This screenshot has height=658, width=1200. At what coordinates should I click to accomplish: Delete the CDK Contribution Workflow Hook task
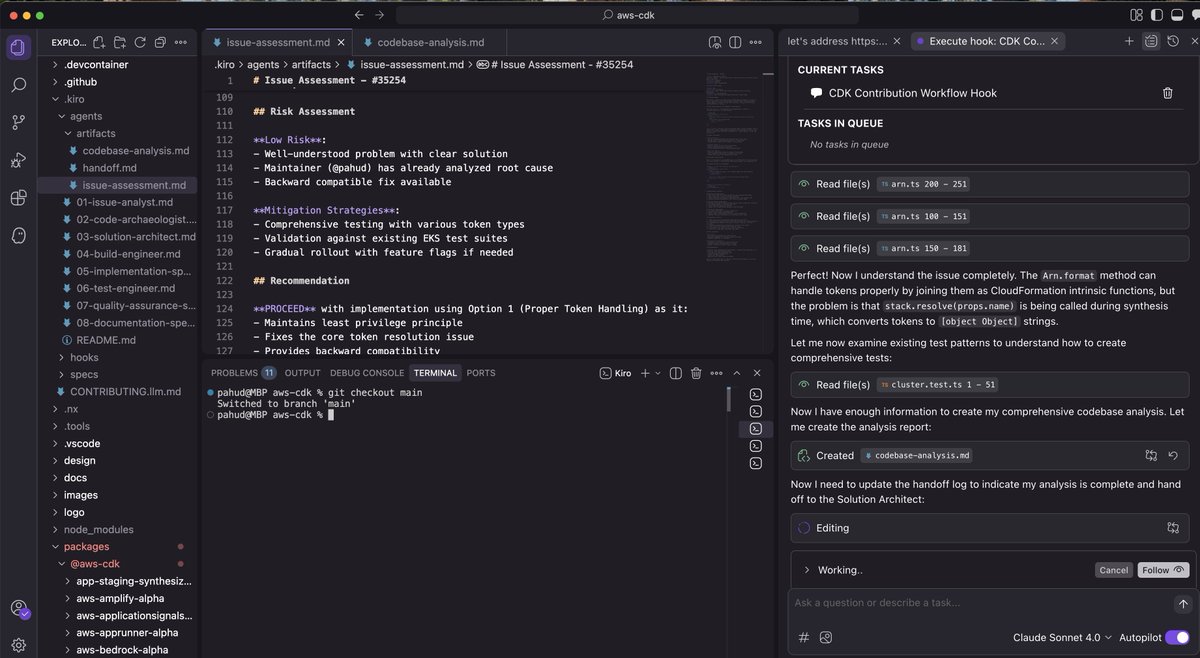pyautogui.click(x=1167, y=93)
